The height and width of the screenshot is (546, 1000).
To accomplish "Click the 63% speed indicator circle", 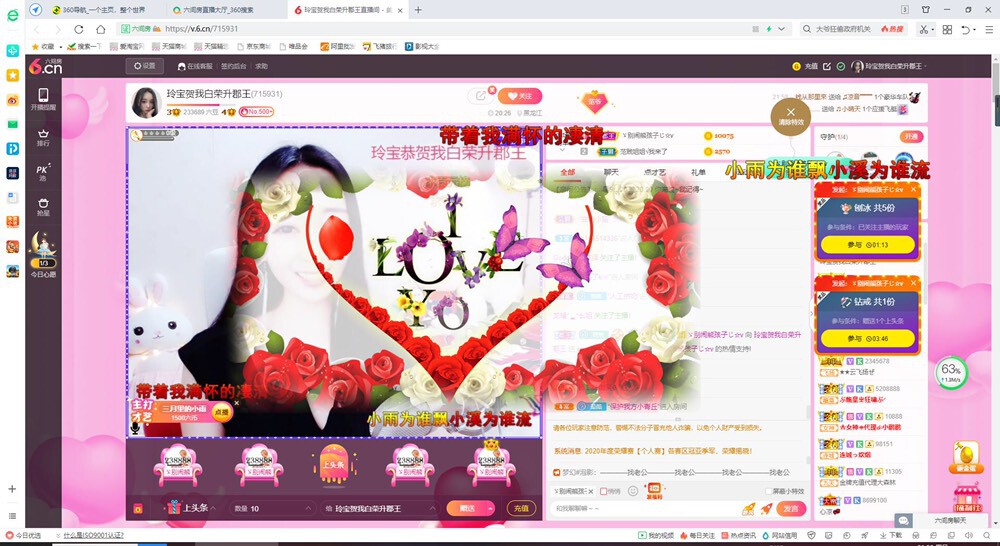I will (x=950, y=373).
